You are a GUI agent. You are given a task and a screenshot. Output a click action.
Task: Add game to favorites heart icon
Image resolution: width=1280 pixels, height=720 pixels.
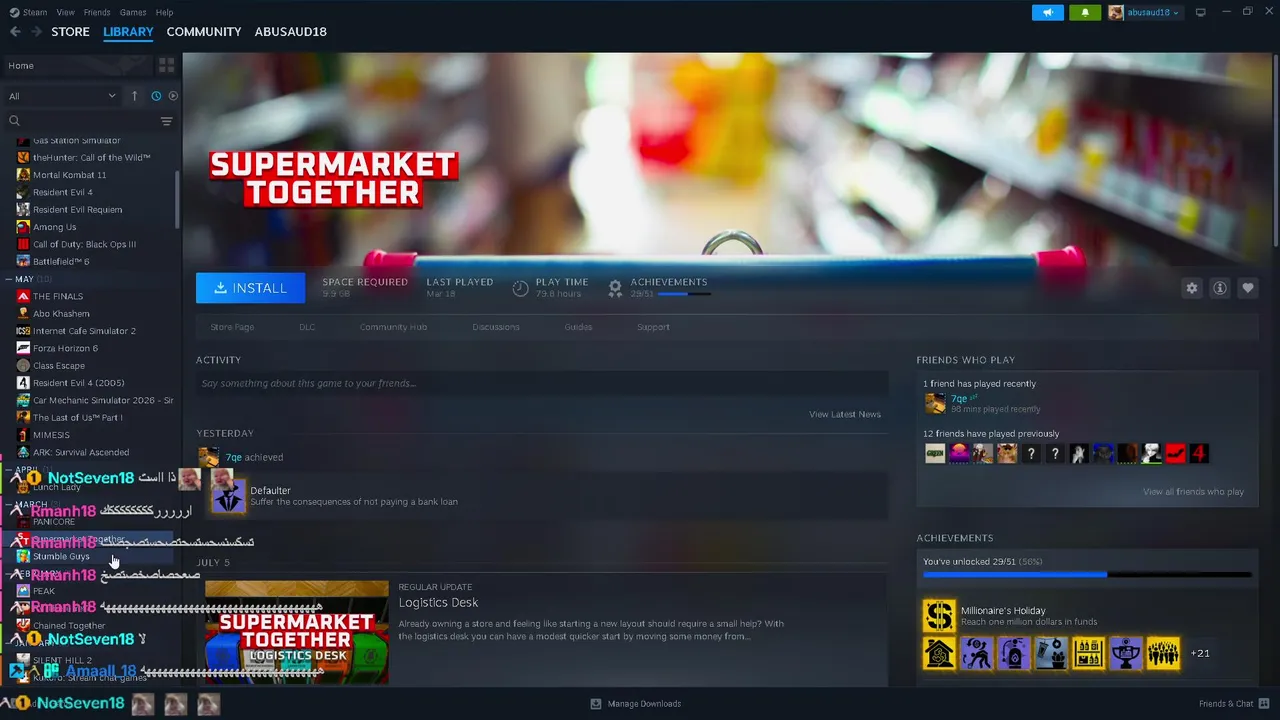point(1248,288)
